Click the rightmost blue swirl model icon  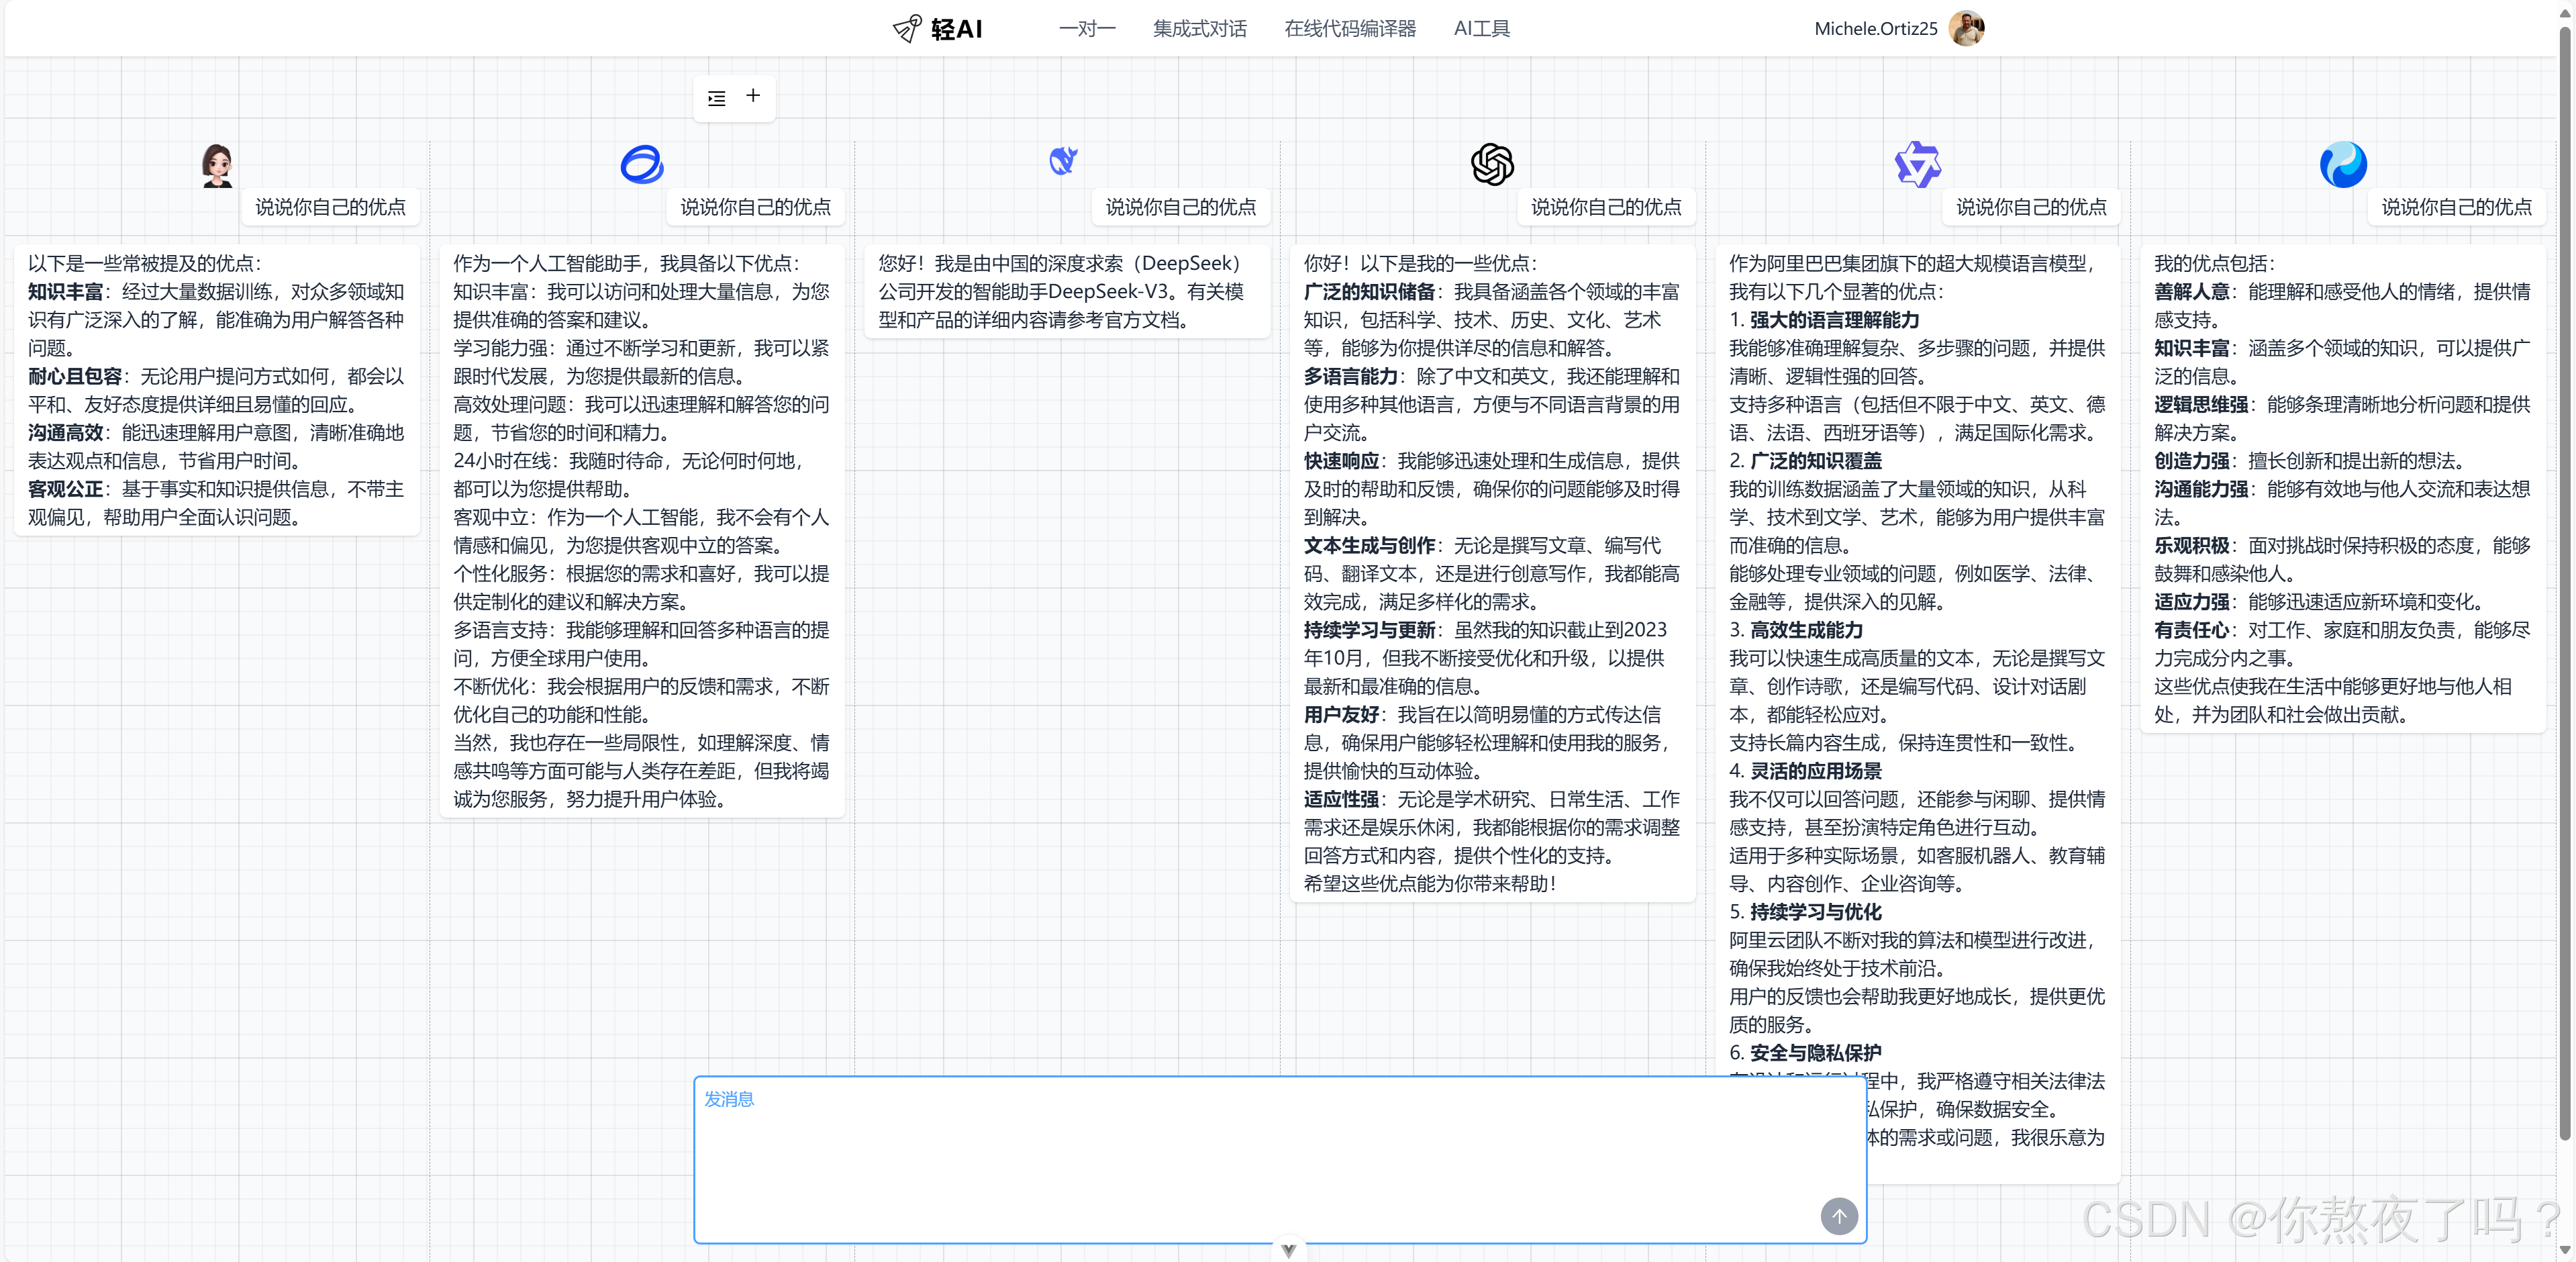pos(2343,163)
